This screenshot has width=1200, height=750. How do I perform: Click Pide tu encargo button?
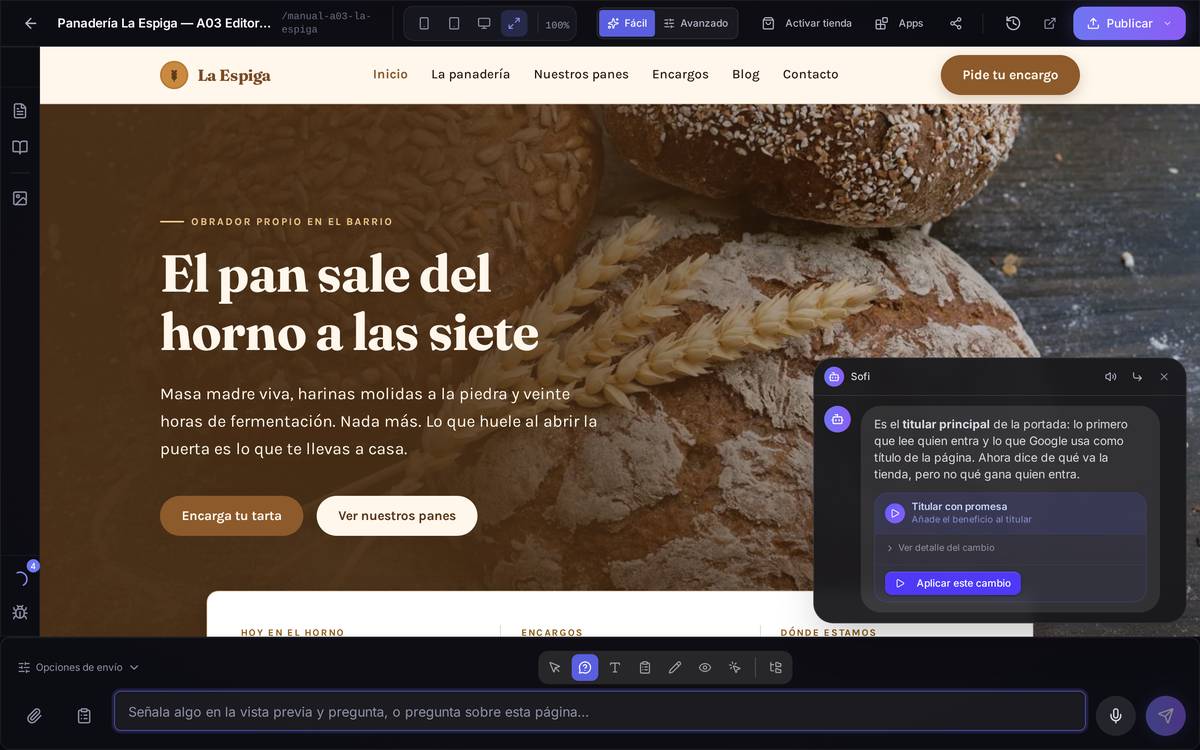tap(1010, 75)
